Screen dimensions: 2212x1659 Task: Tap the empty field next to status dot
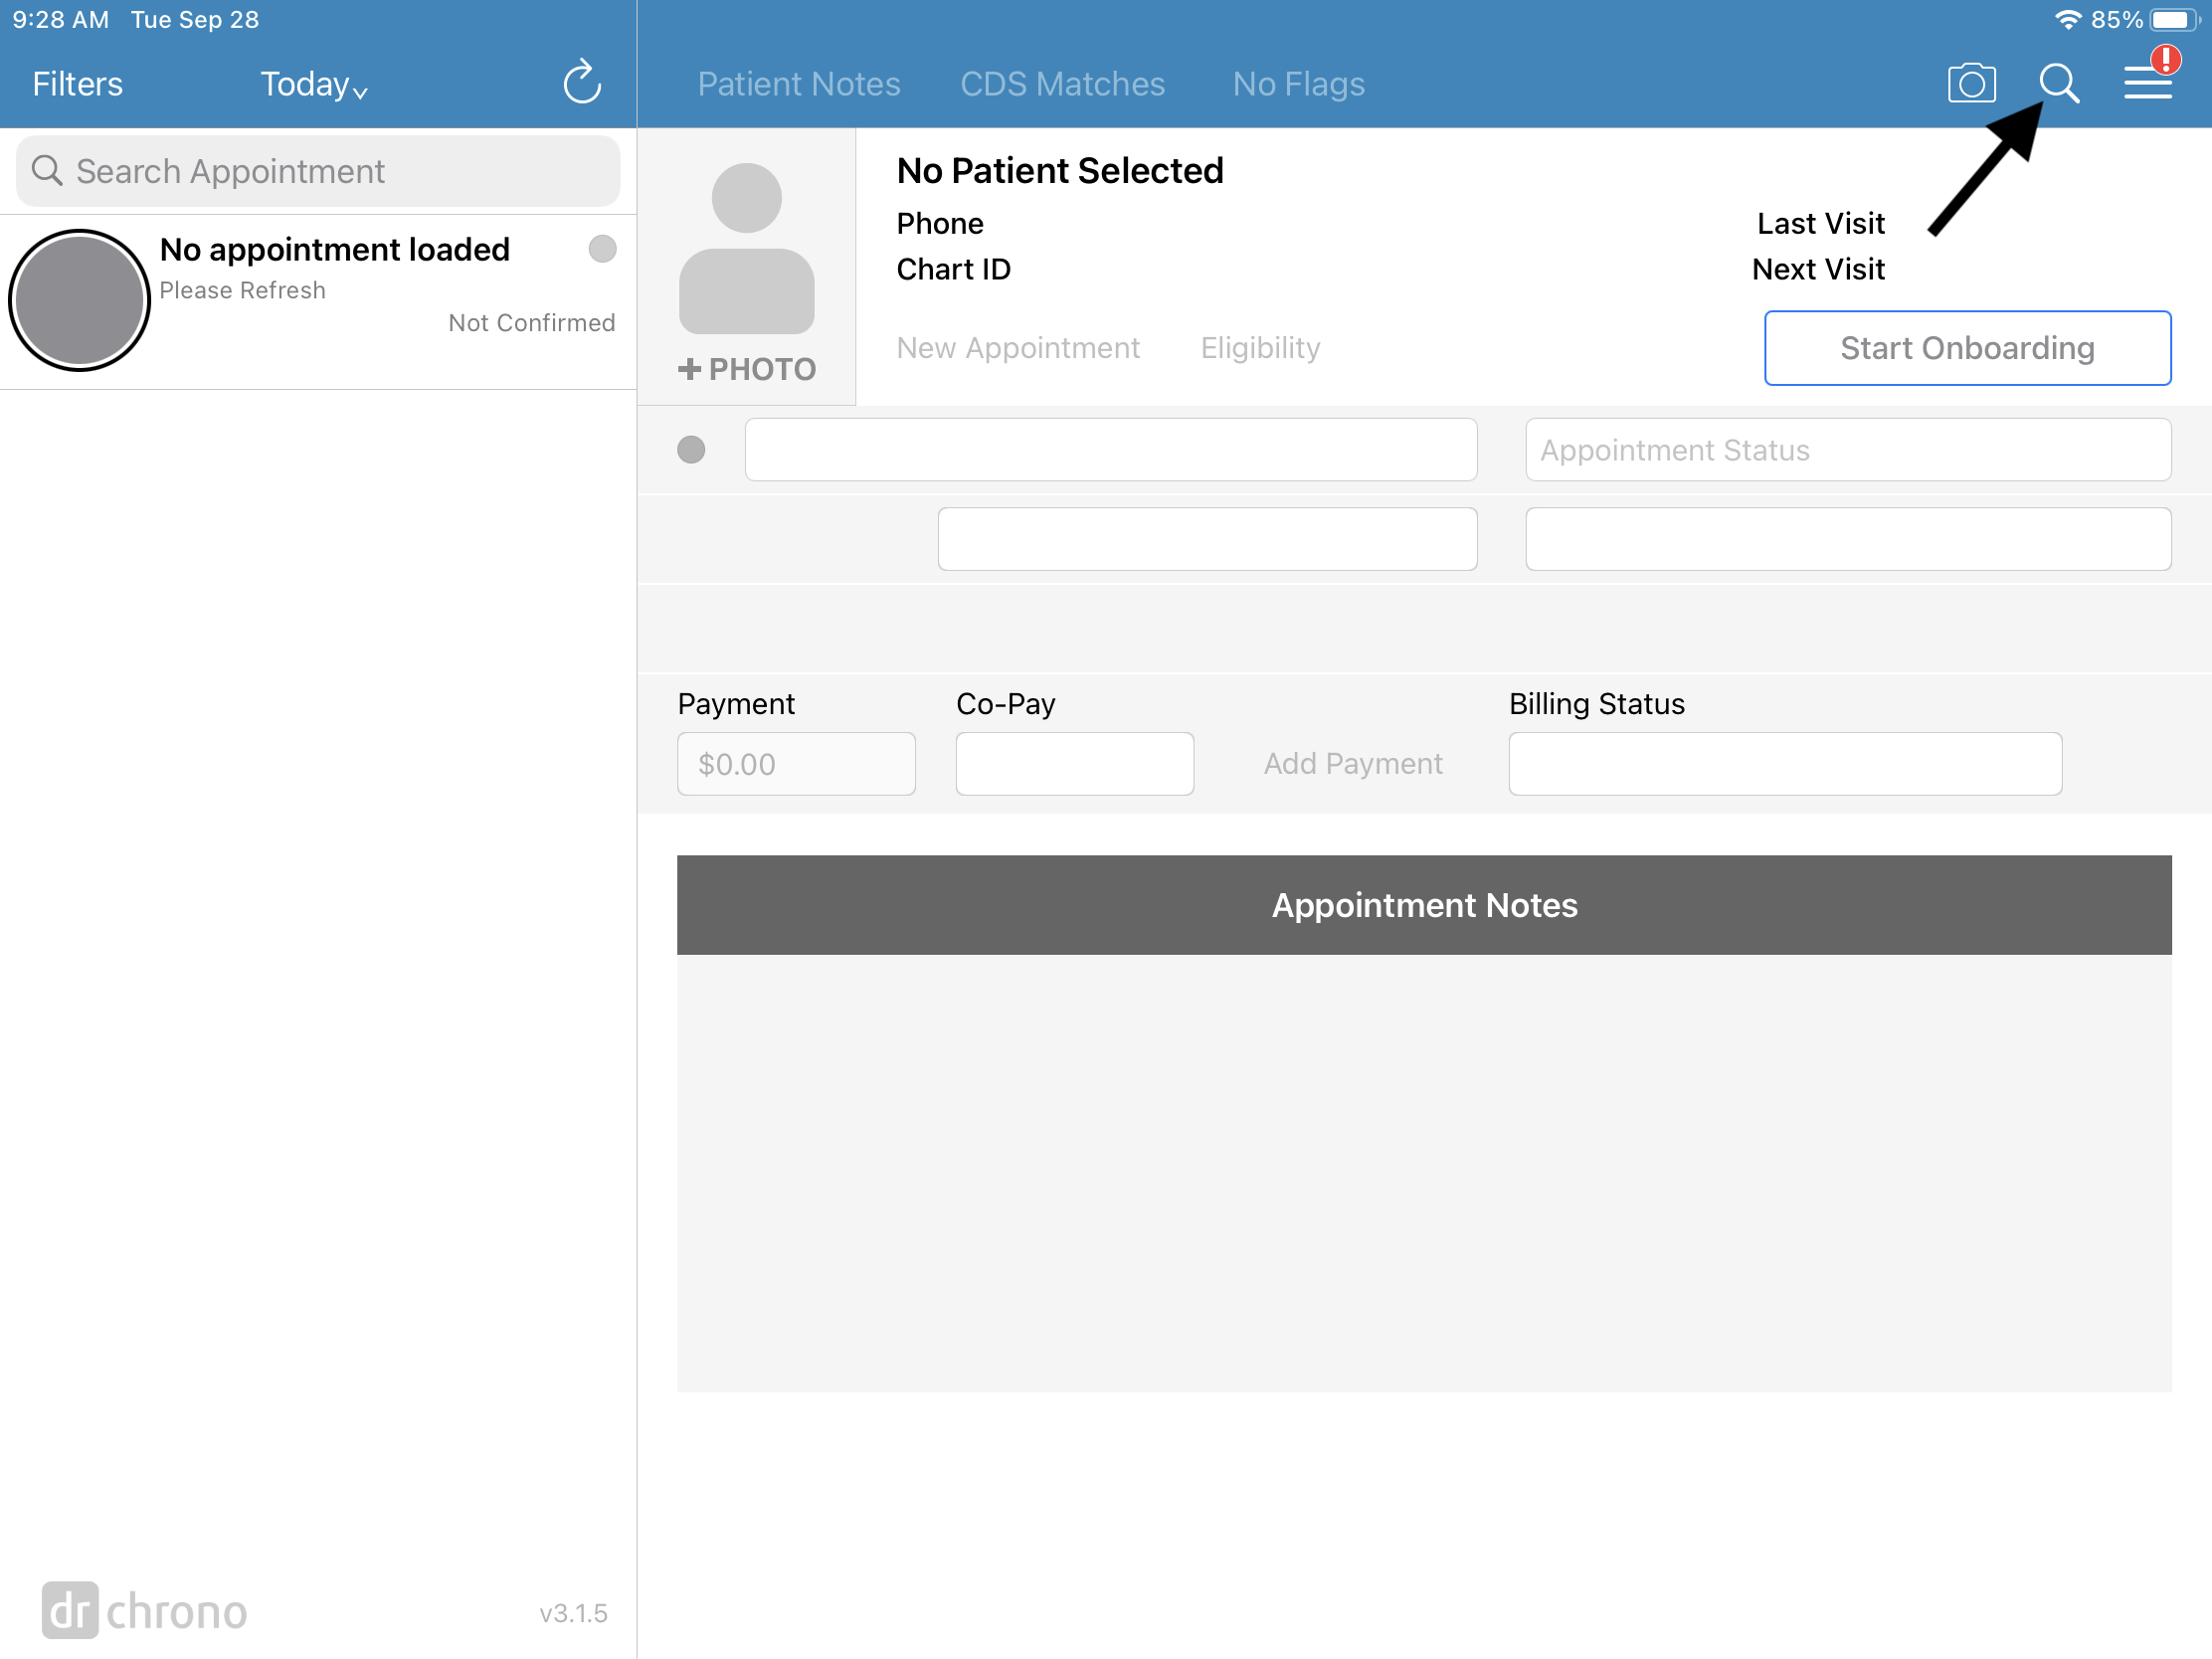tap(1110, 450)
